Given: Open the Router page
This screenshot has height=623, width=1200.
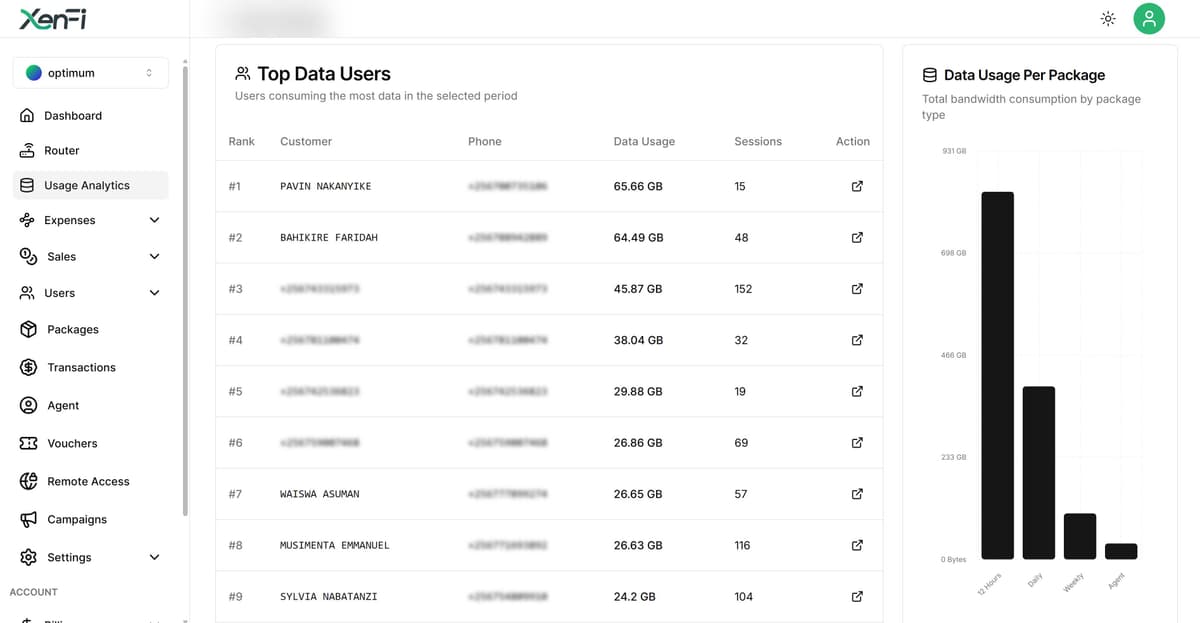Looking at the screenshot, I should coord(90,151).
